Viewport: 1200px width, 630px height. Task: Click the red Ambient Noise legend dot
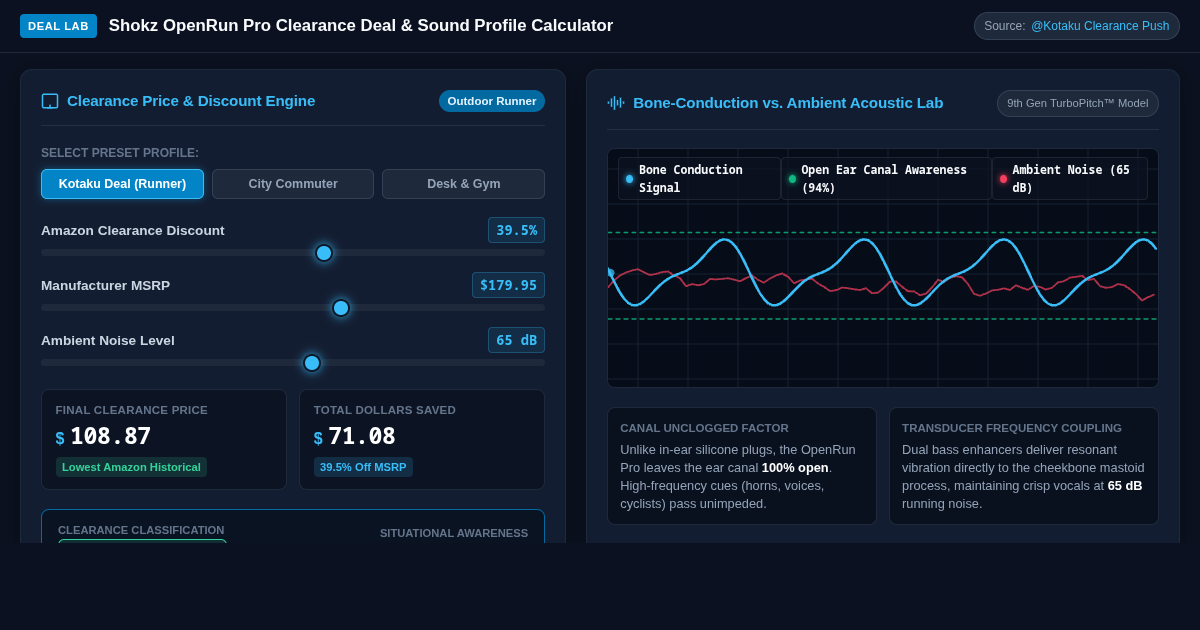1003,179
